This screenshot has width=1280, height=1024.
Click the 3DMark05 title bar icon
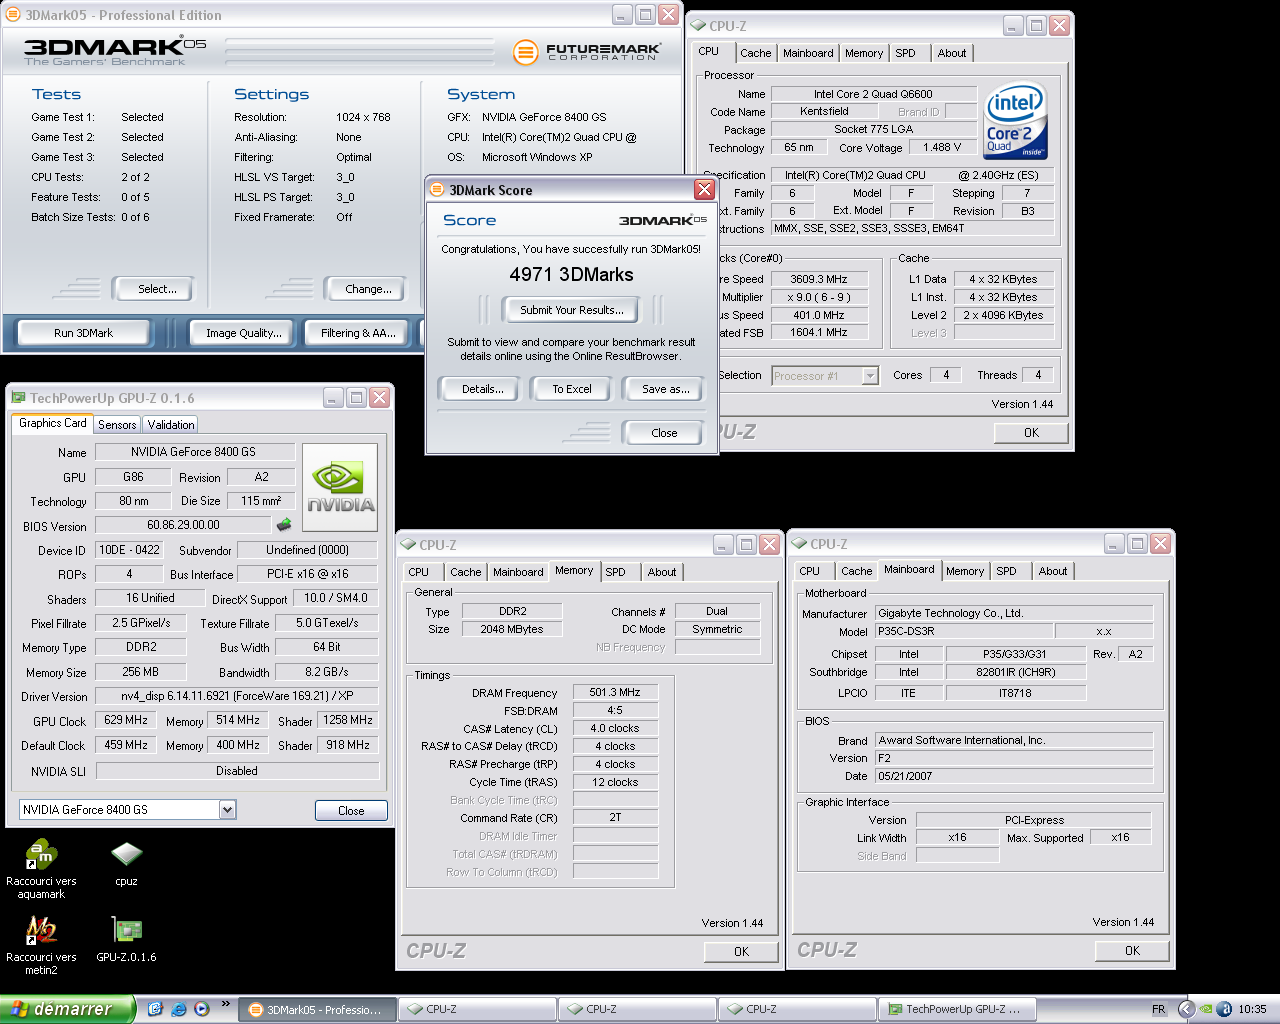(x=13, y=15)
